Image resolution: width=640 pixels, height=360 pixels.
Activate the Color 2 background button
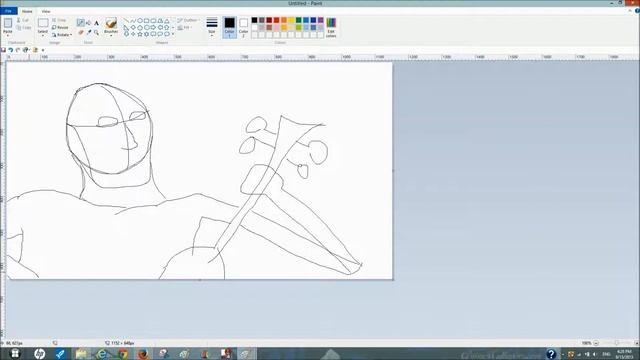click(243, 28)
